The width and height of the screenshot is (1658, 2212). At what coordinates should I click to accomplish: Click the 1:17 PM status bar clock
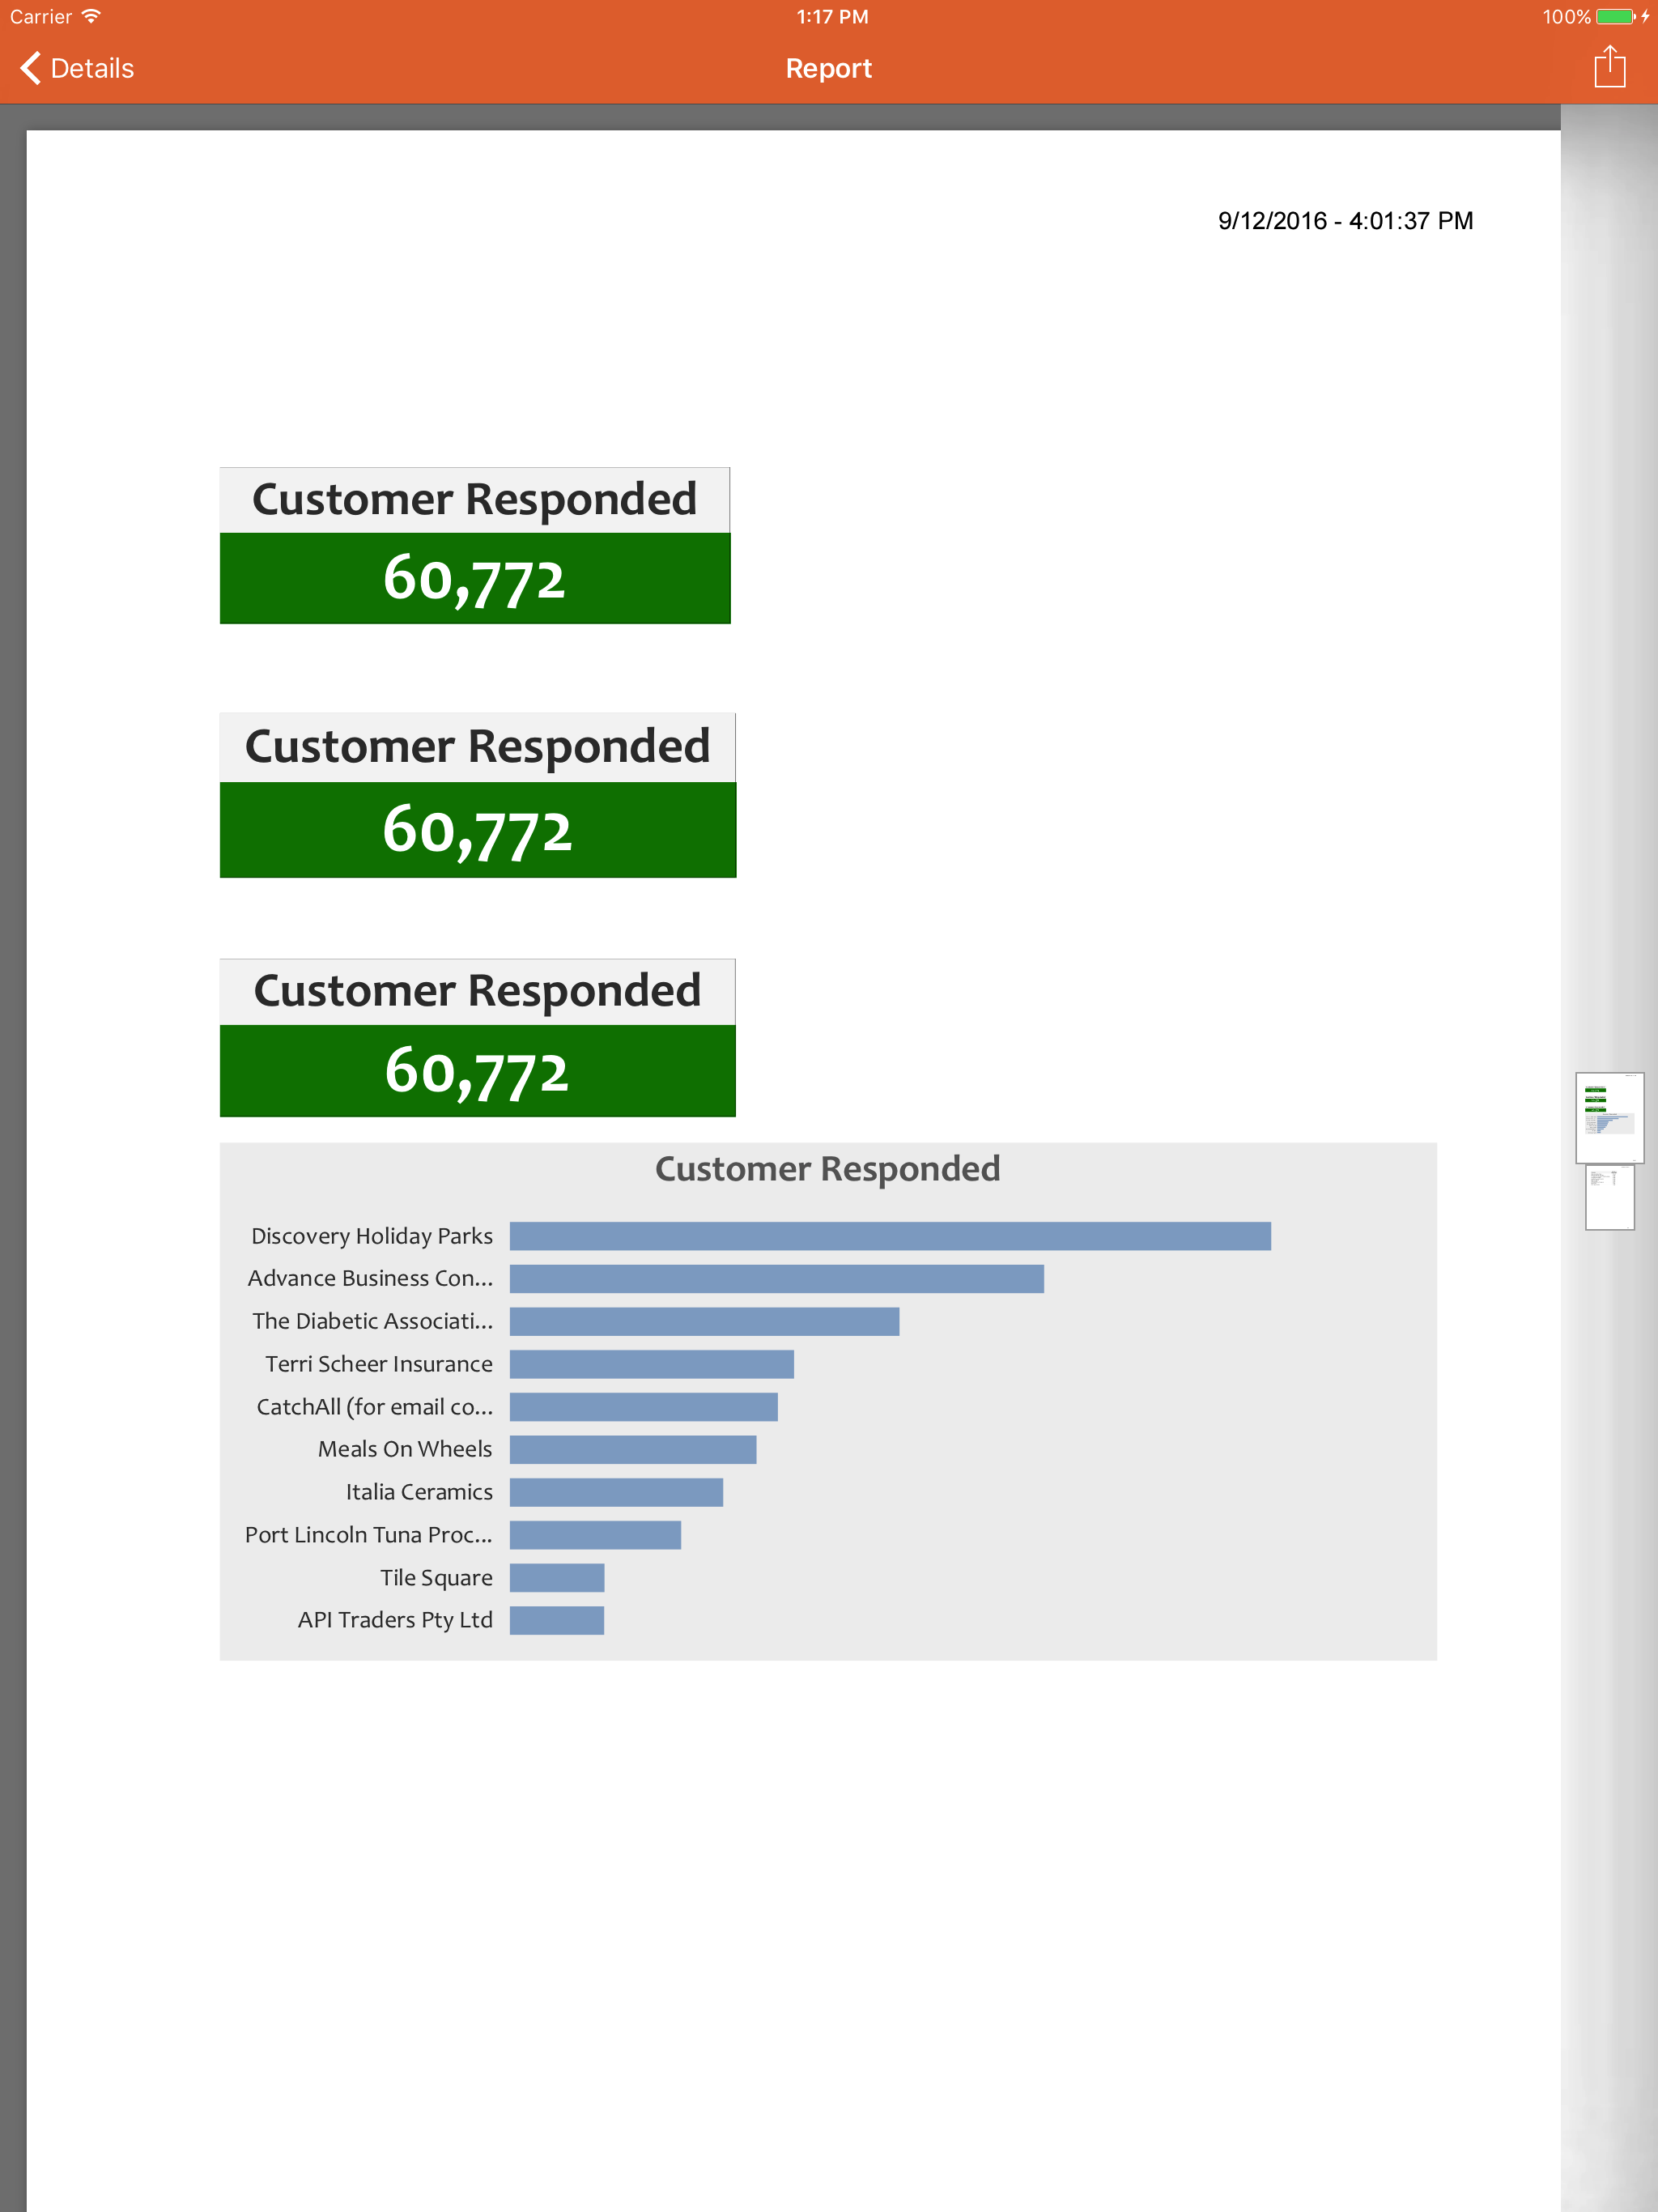click(832, 16)
